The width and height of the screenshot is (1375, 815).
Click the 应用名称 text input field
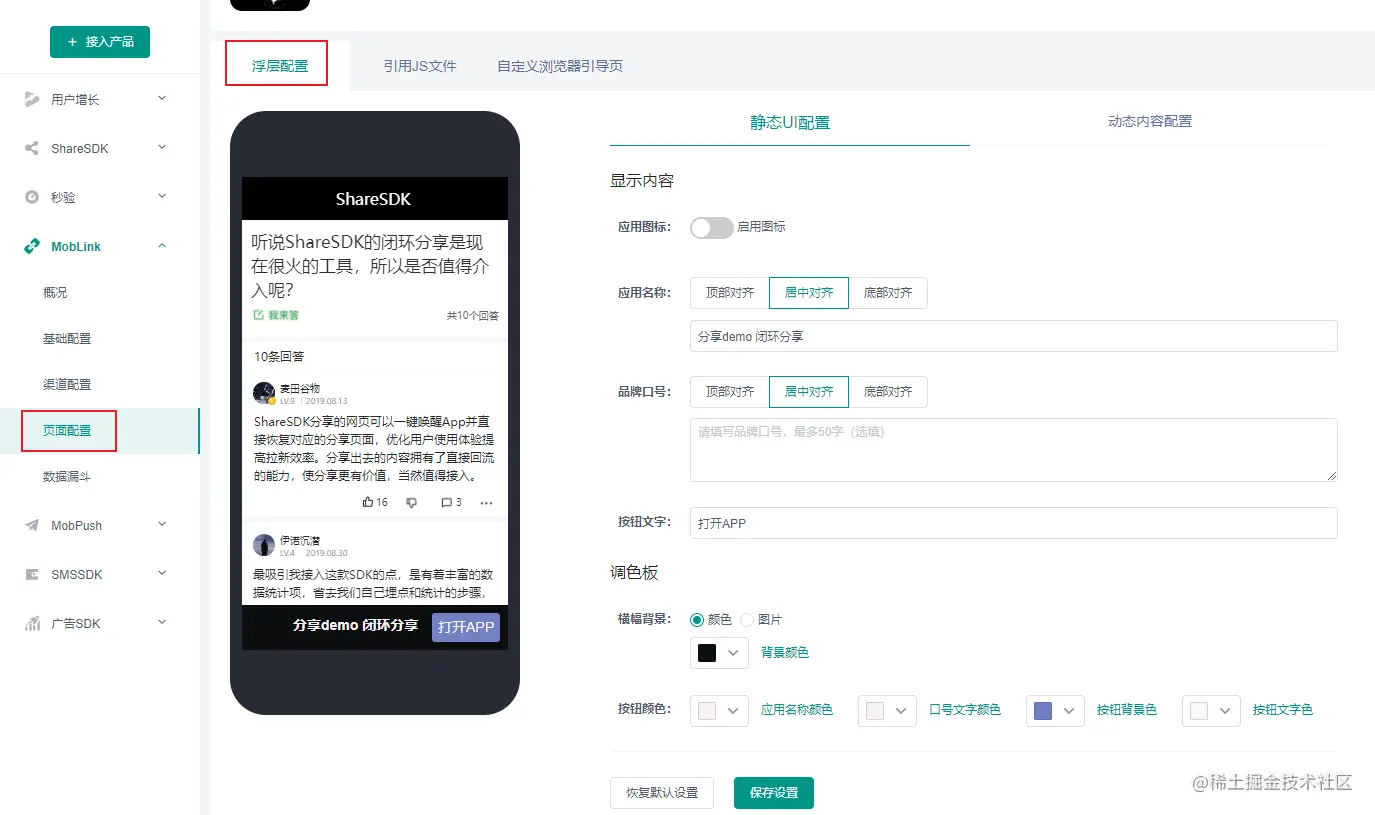pos(1012,336)
